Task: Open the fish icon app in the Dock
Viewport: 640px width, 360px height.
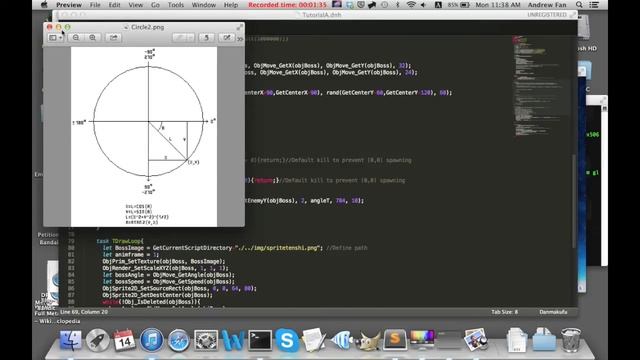Action: (341, 340)
